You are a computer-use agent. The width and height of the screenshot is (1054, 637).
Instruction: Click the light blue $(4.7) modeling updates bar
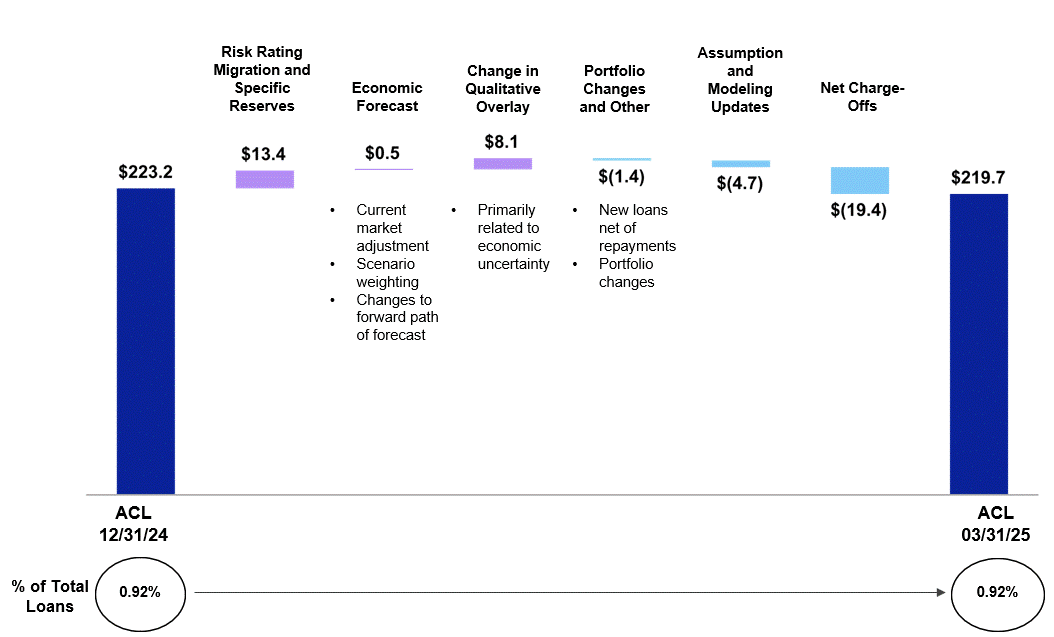click(x=741, y=163)
